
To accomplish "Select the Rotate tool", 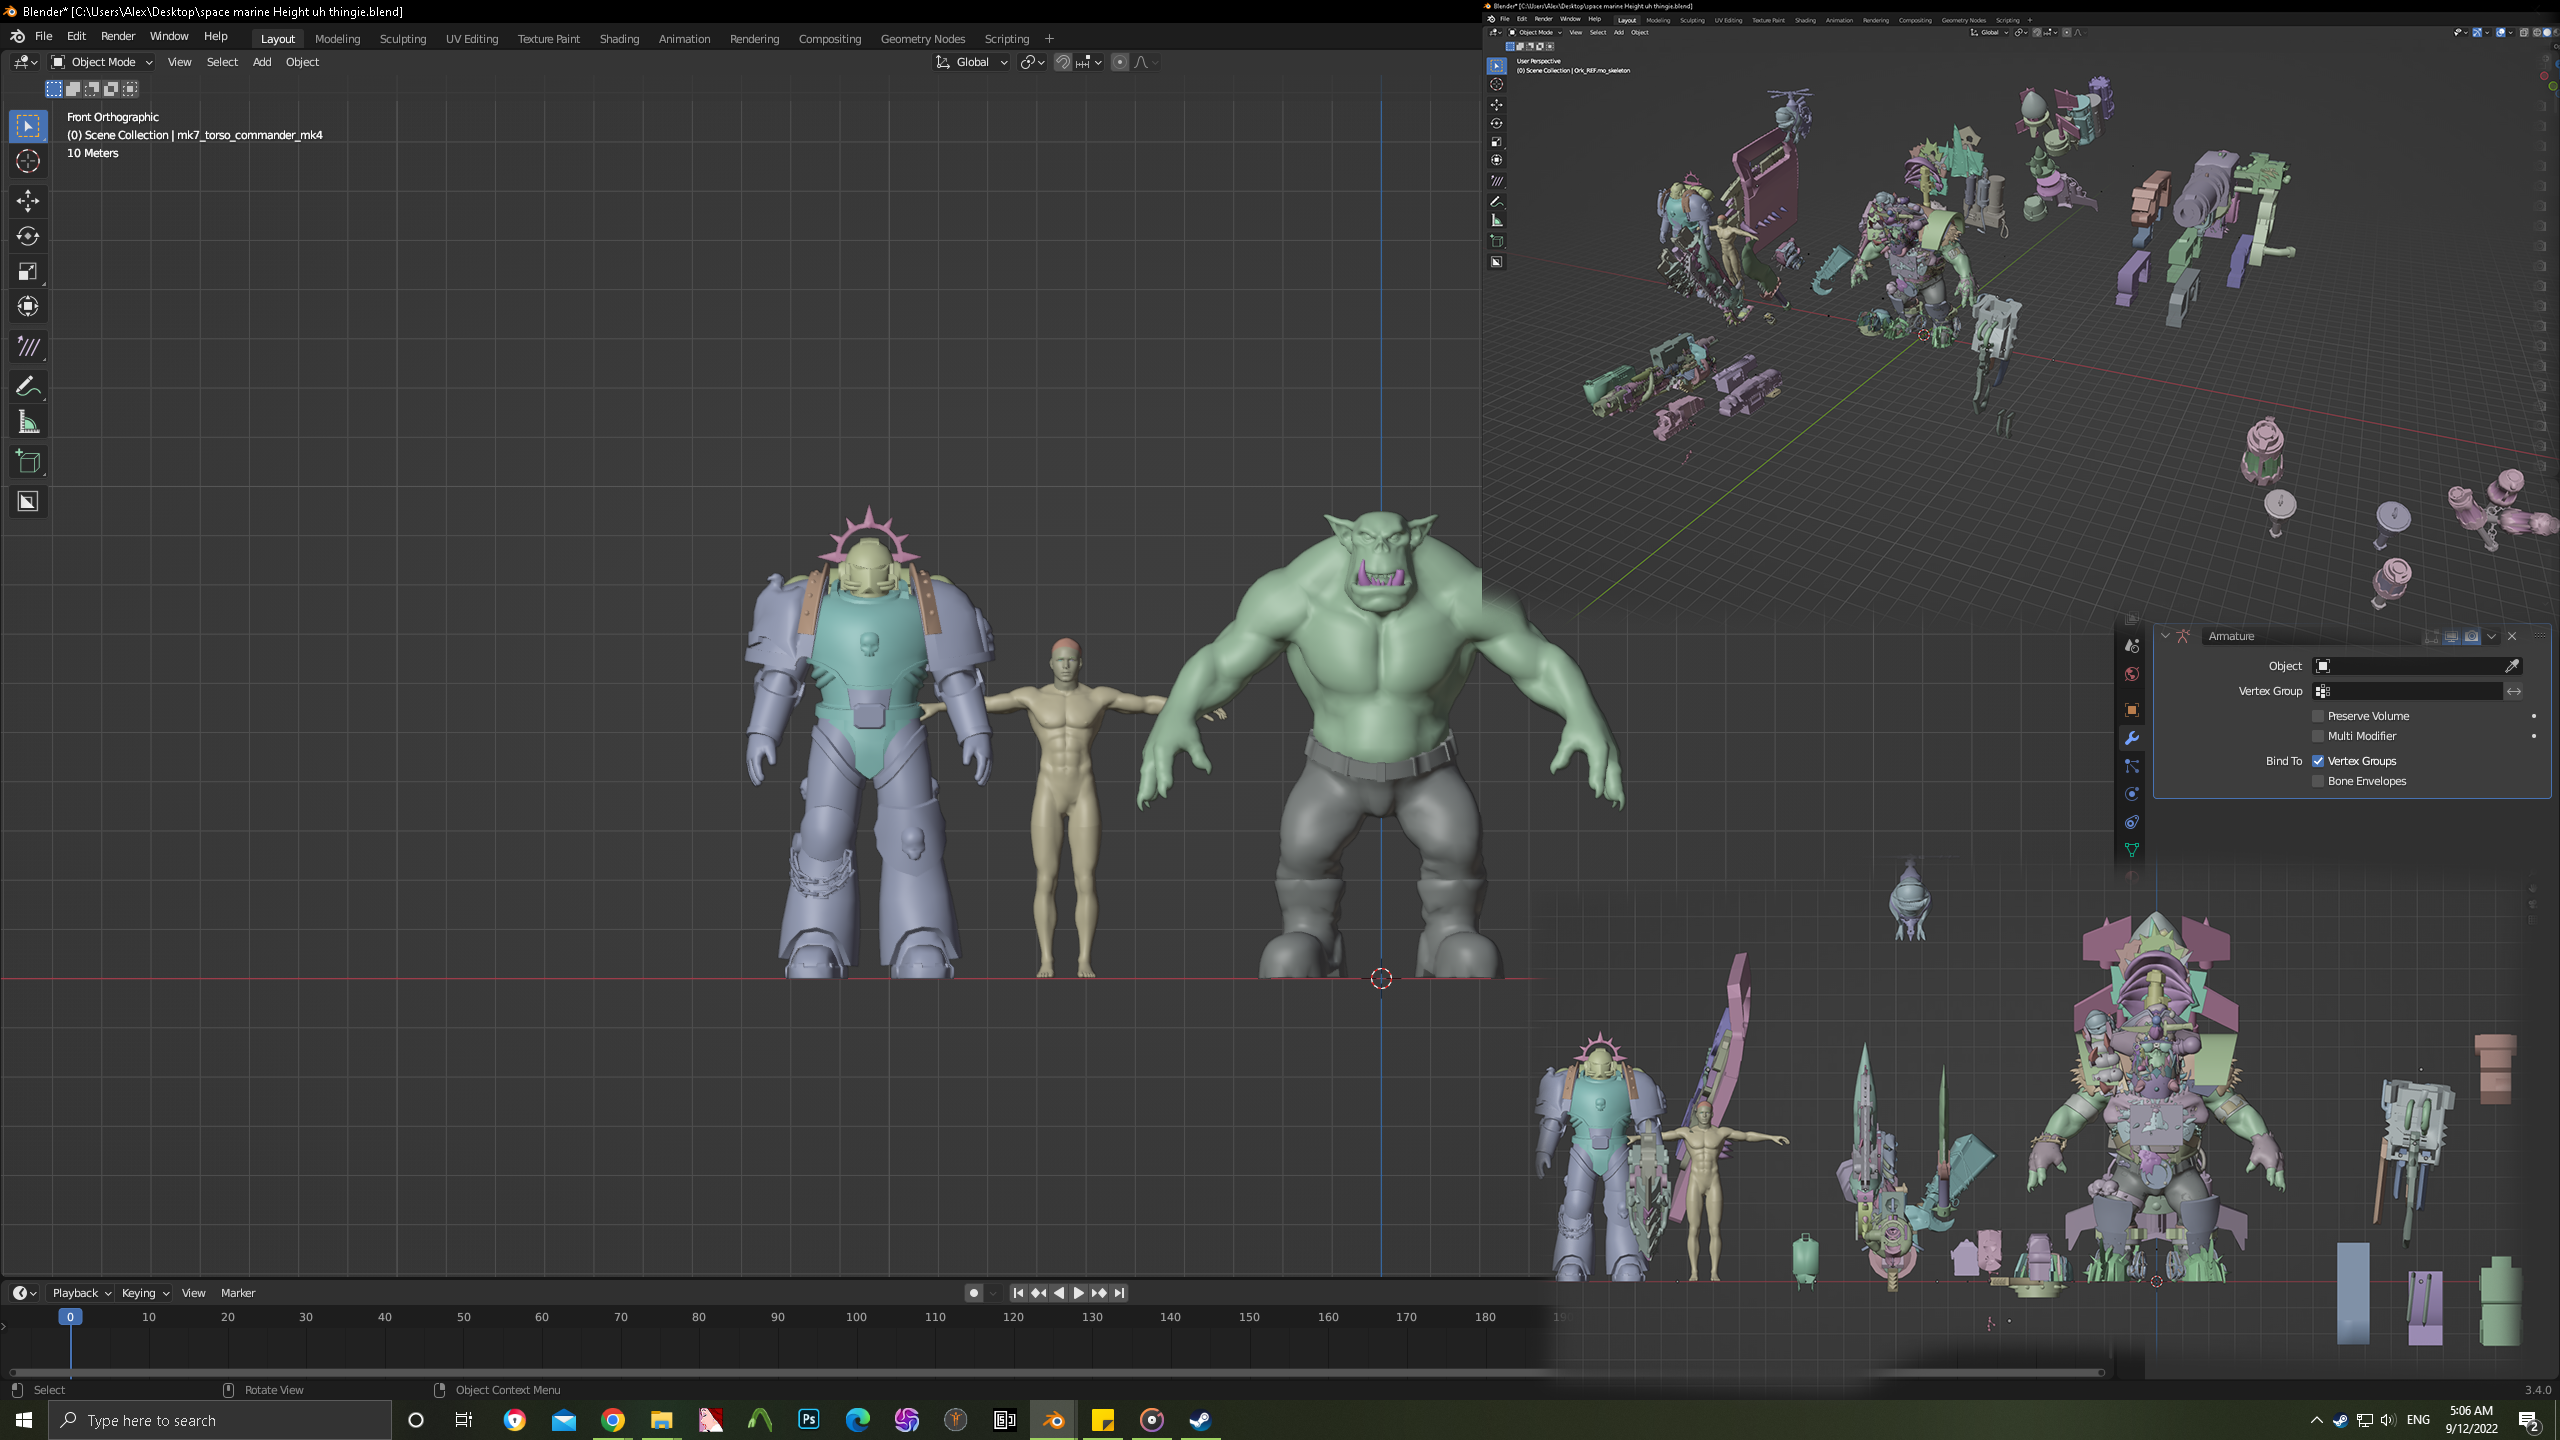I will click(27, 237).
